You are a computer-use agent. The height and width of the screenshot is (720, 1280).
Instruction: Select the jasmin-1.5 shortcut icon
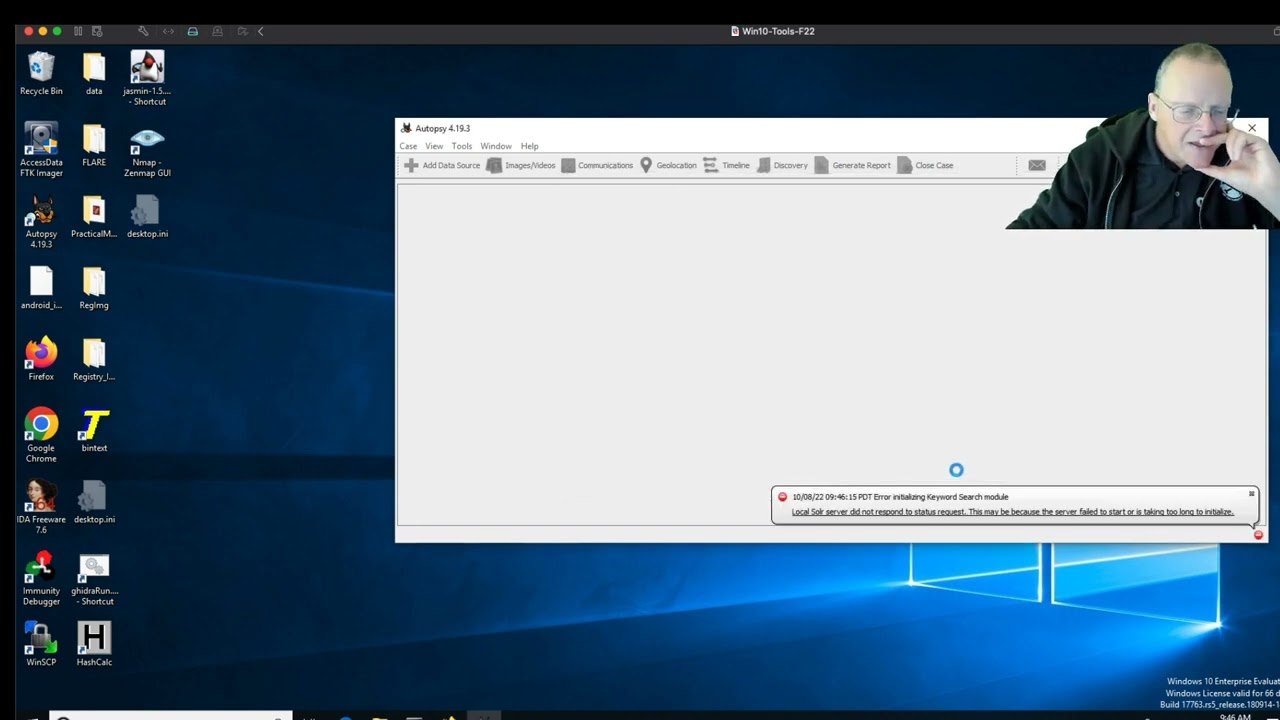[x=147, y=79]
